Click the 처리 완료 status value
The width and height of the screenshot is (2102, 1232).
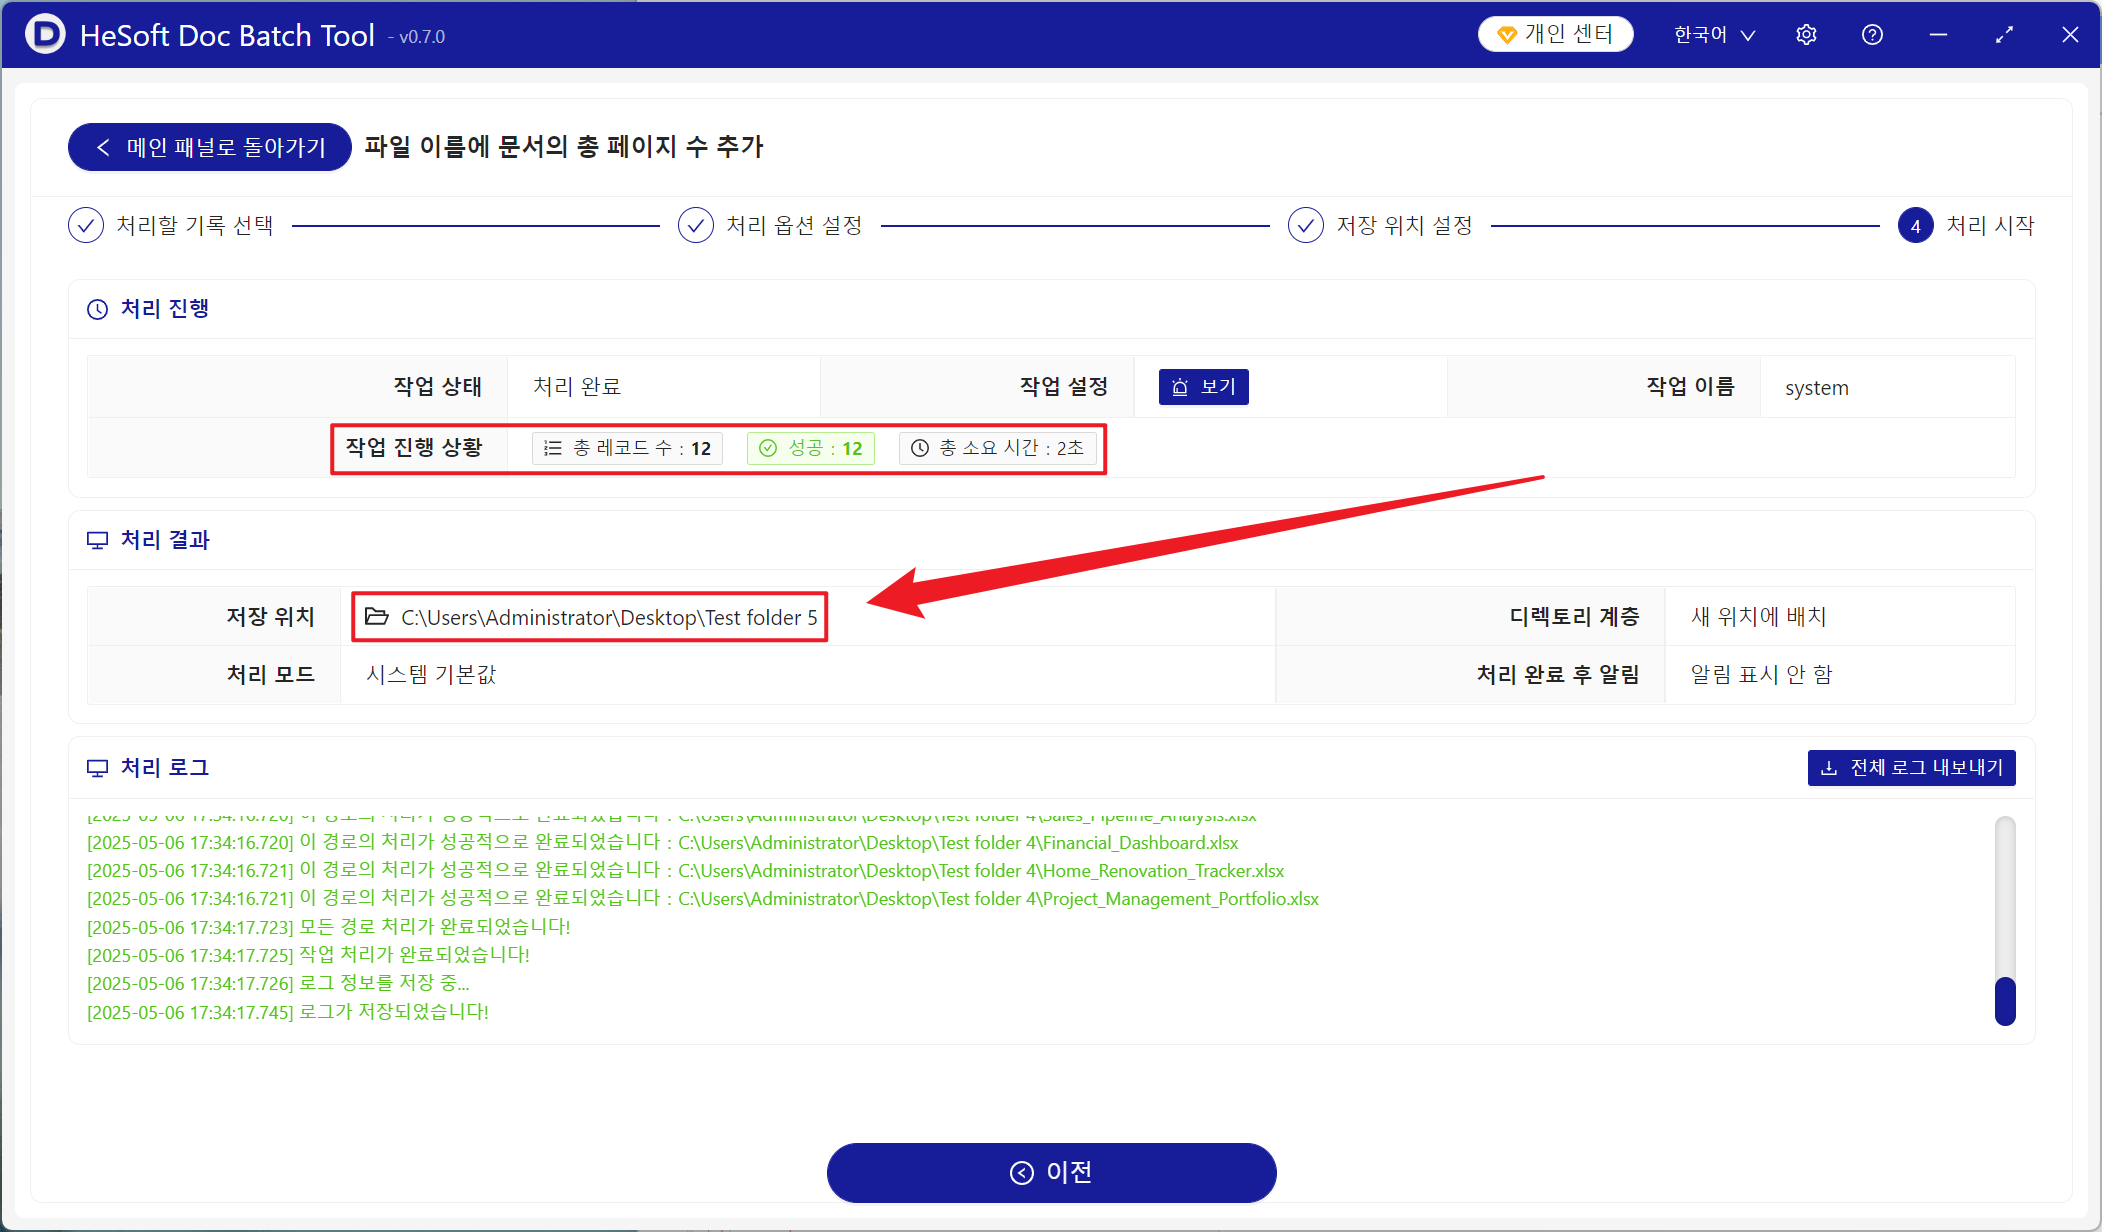tap(577, 387)
